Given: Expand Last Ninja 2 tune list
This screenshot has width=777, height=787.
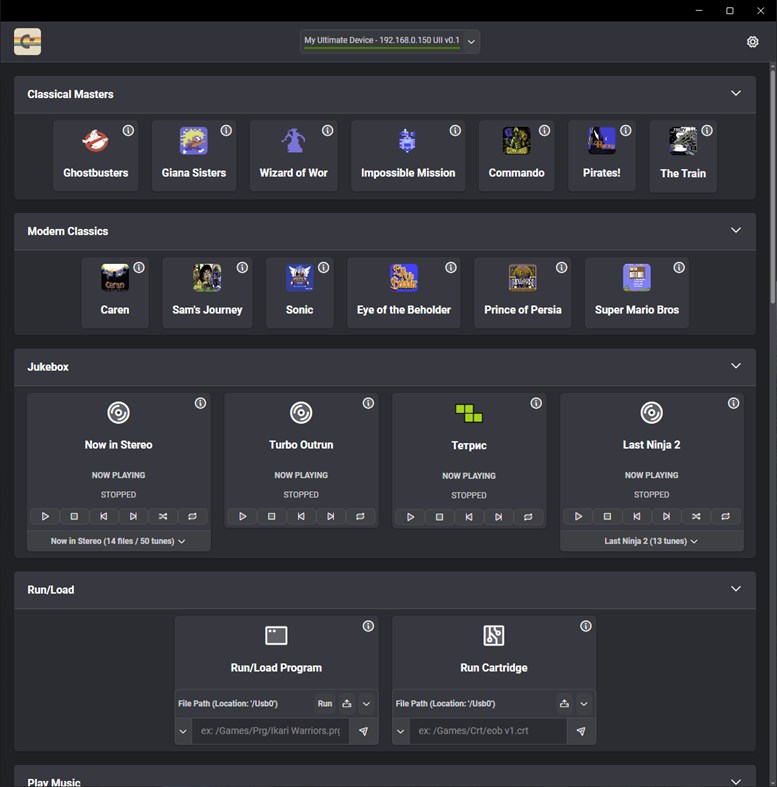Looking at the screenshot, I should coord(652,541).
